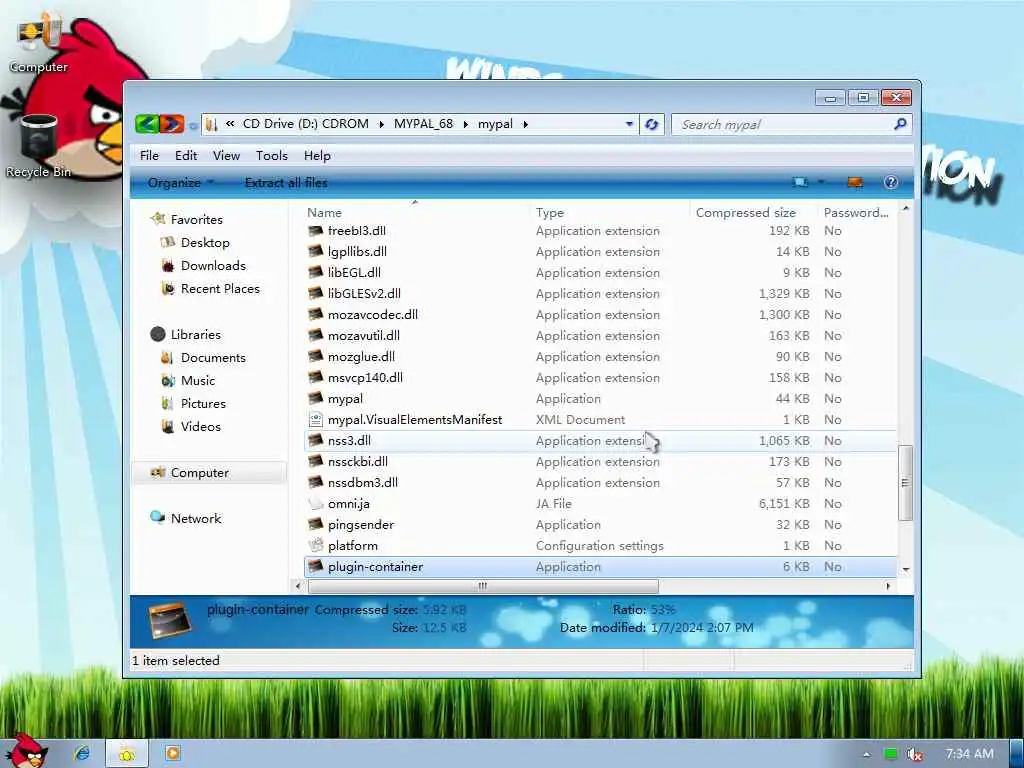Open the views dropdown arrow
This screenshot has width=1024, height=768.
click(x=821, y=182)
